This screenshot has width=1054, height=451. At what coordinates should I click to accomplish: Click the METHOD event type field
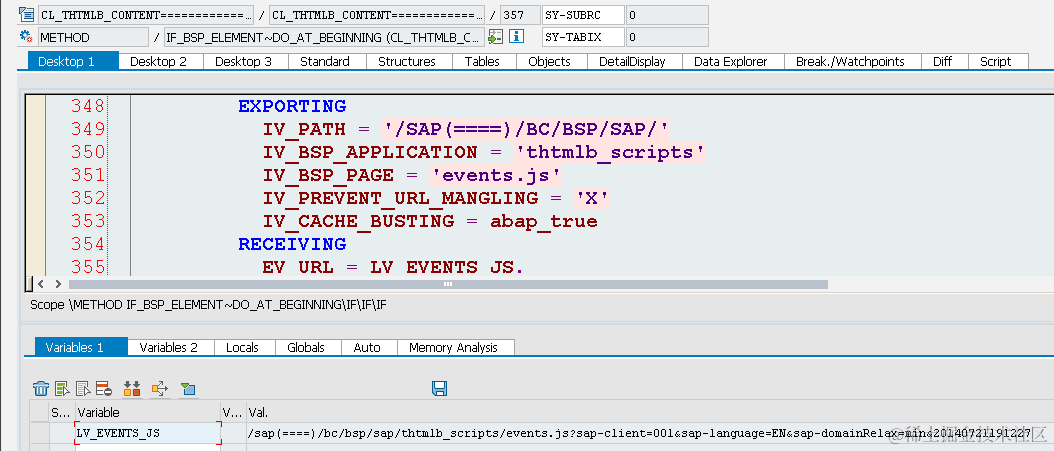click(x=93, y=37)
